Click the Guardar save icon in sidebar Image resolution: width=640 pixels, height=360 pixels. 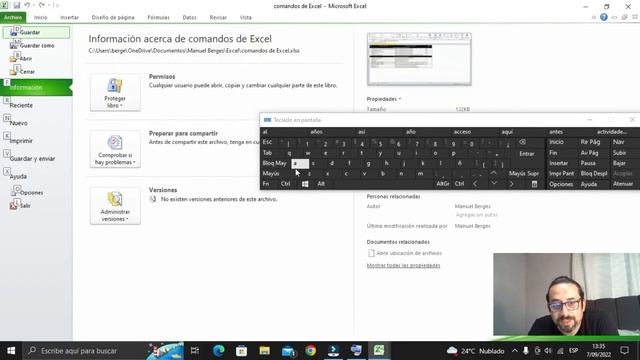pyautogui.click(x=14, y=32)
